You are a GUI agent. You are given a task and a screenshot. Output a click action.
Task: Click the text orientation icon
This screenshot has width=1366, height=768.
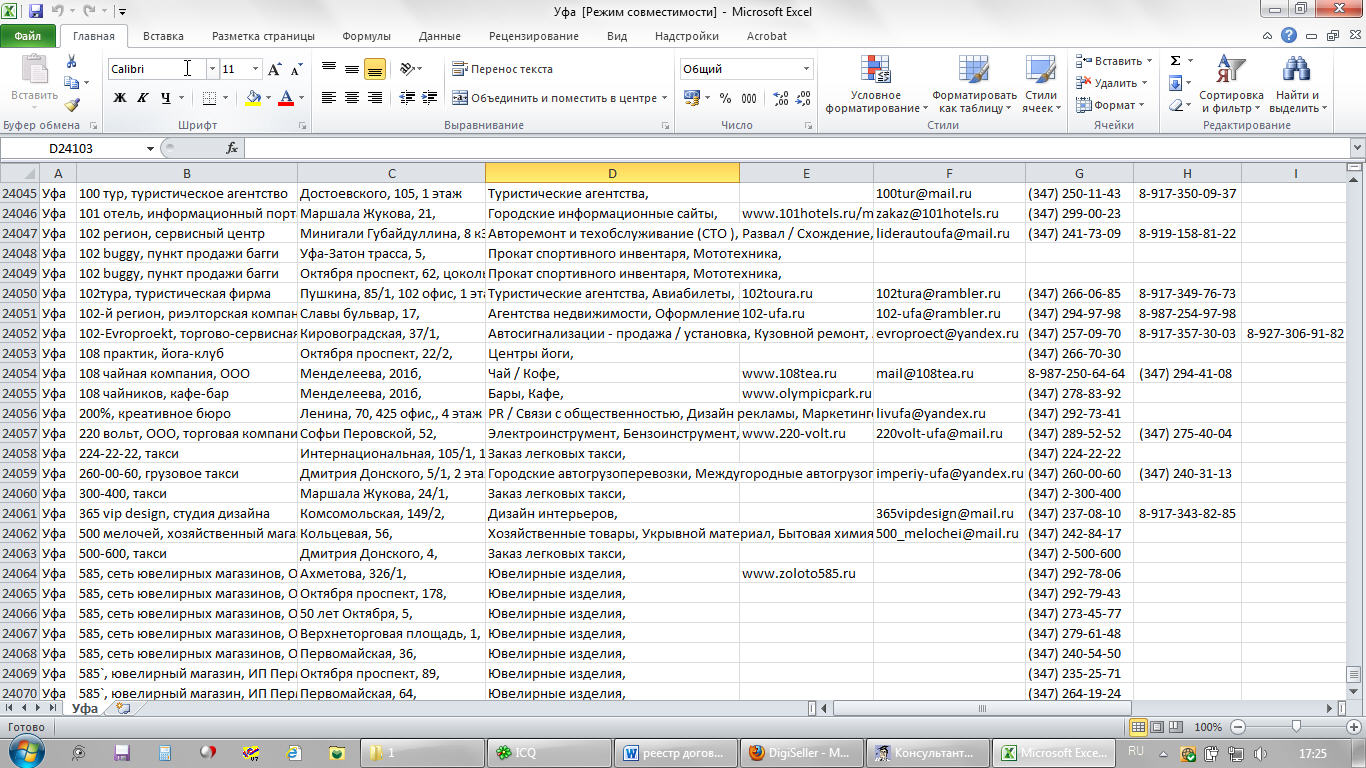[x=408, y=69]
